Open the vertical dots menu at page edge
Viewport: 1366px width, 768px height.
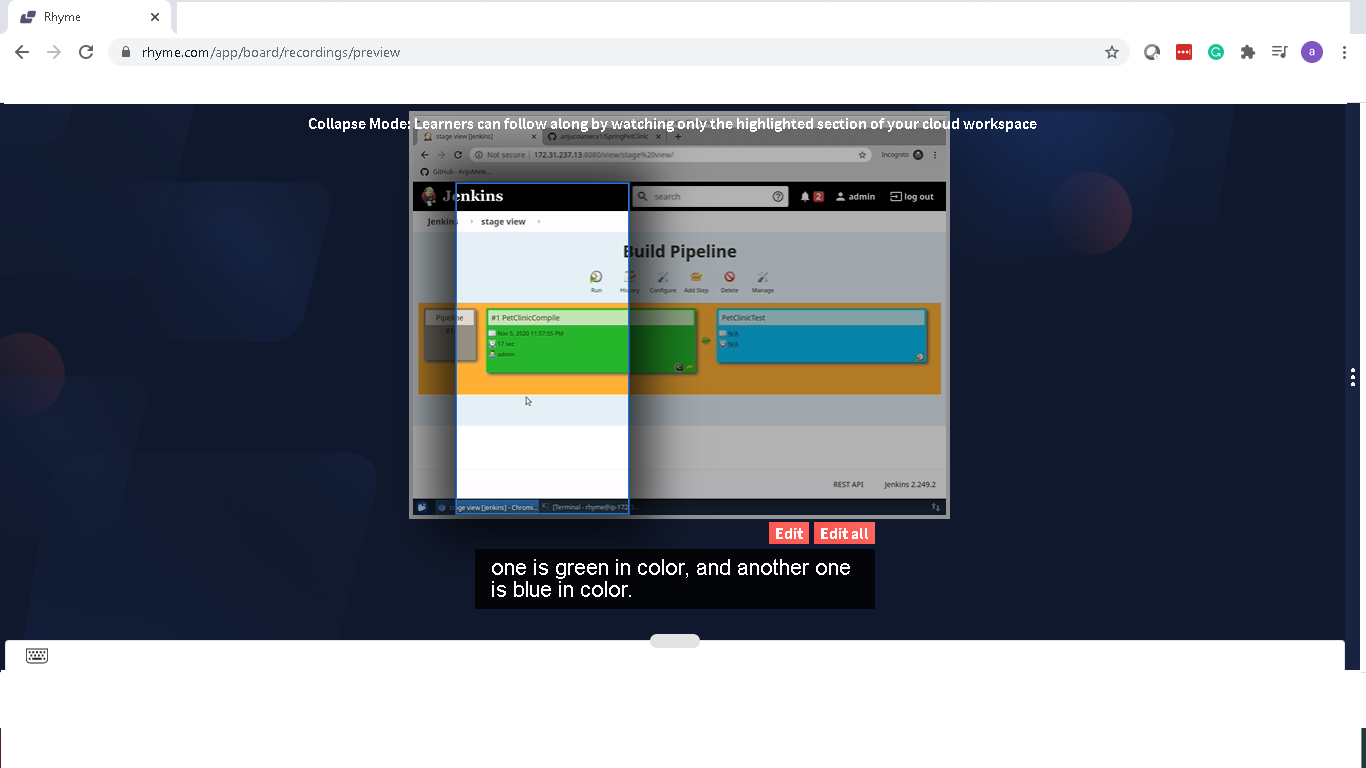coord(1352,377)
